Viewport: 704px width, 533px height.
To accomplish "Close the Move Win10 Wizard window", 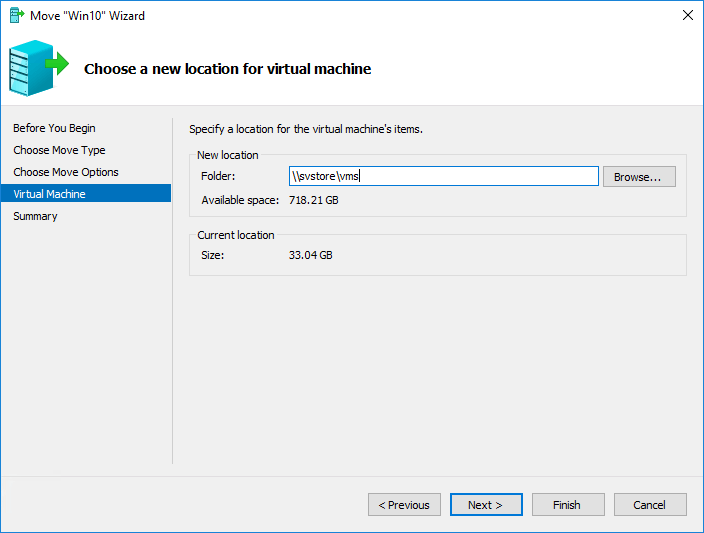I will 687,15.
